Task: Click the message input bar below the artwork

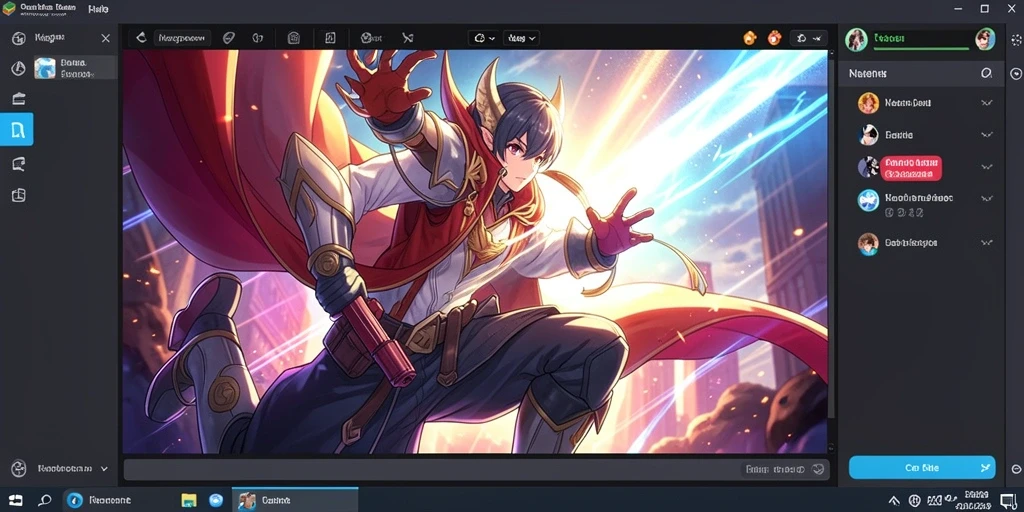Action: click(476, 470)
